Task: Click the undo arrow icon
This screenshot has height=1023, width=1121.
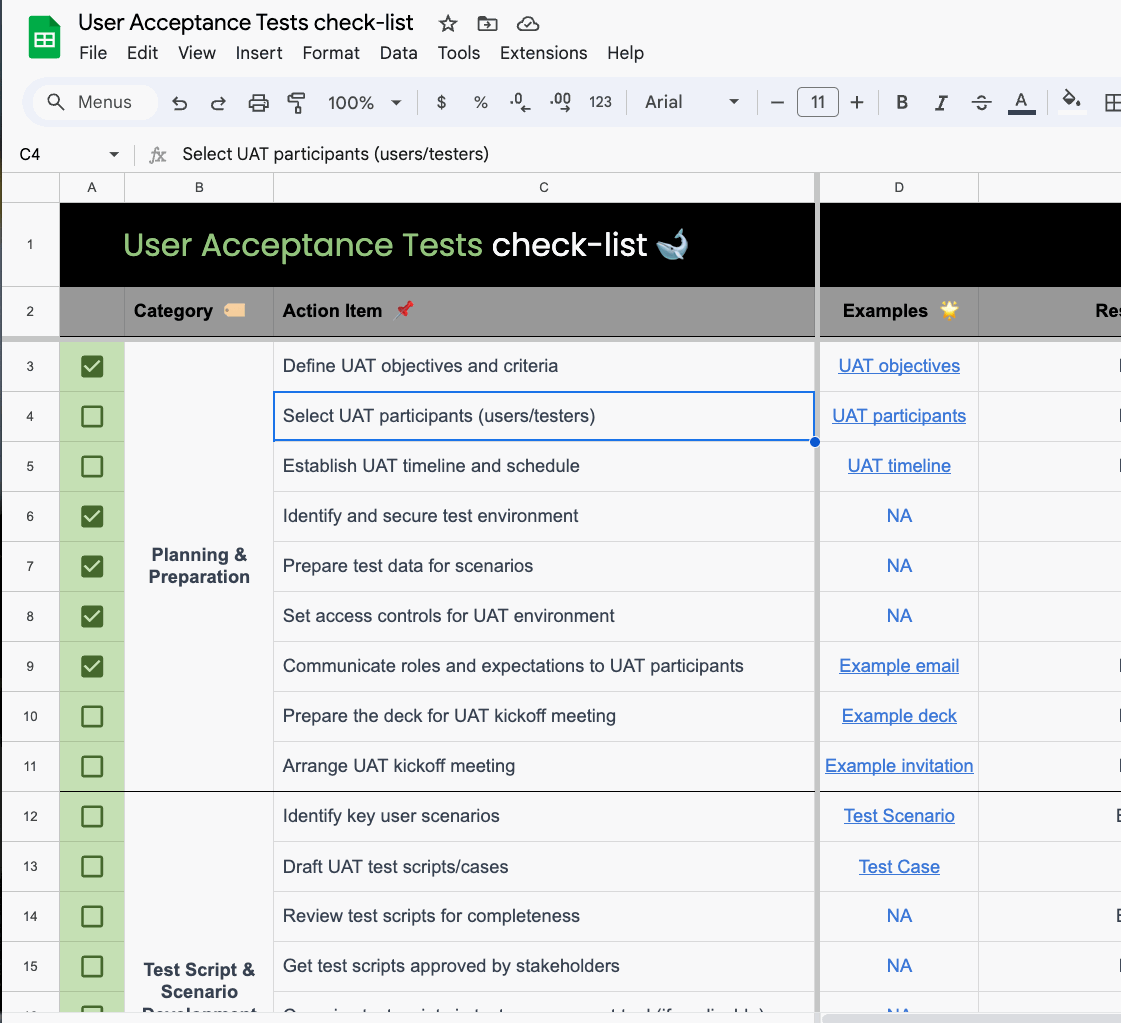Action: pos(180,103)
